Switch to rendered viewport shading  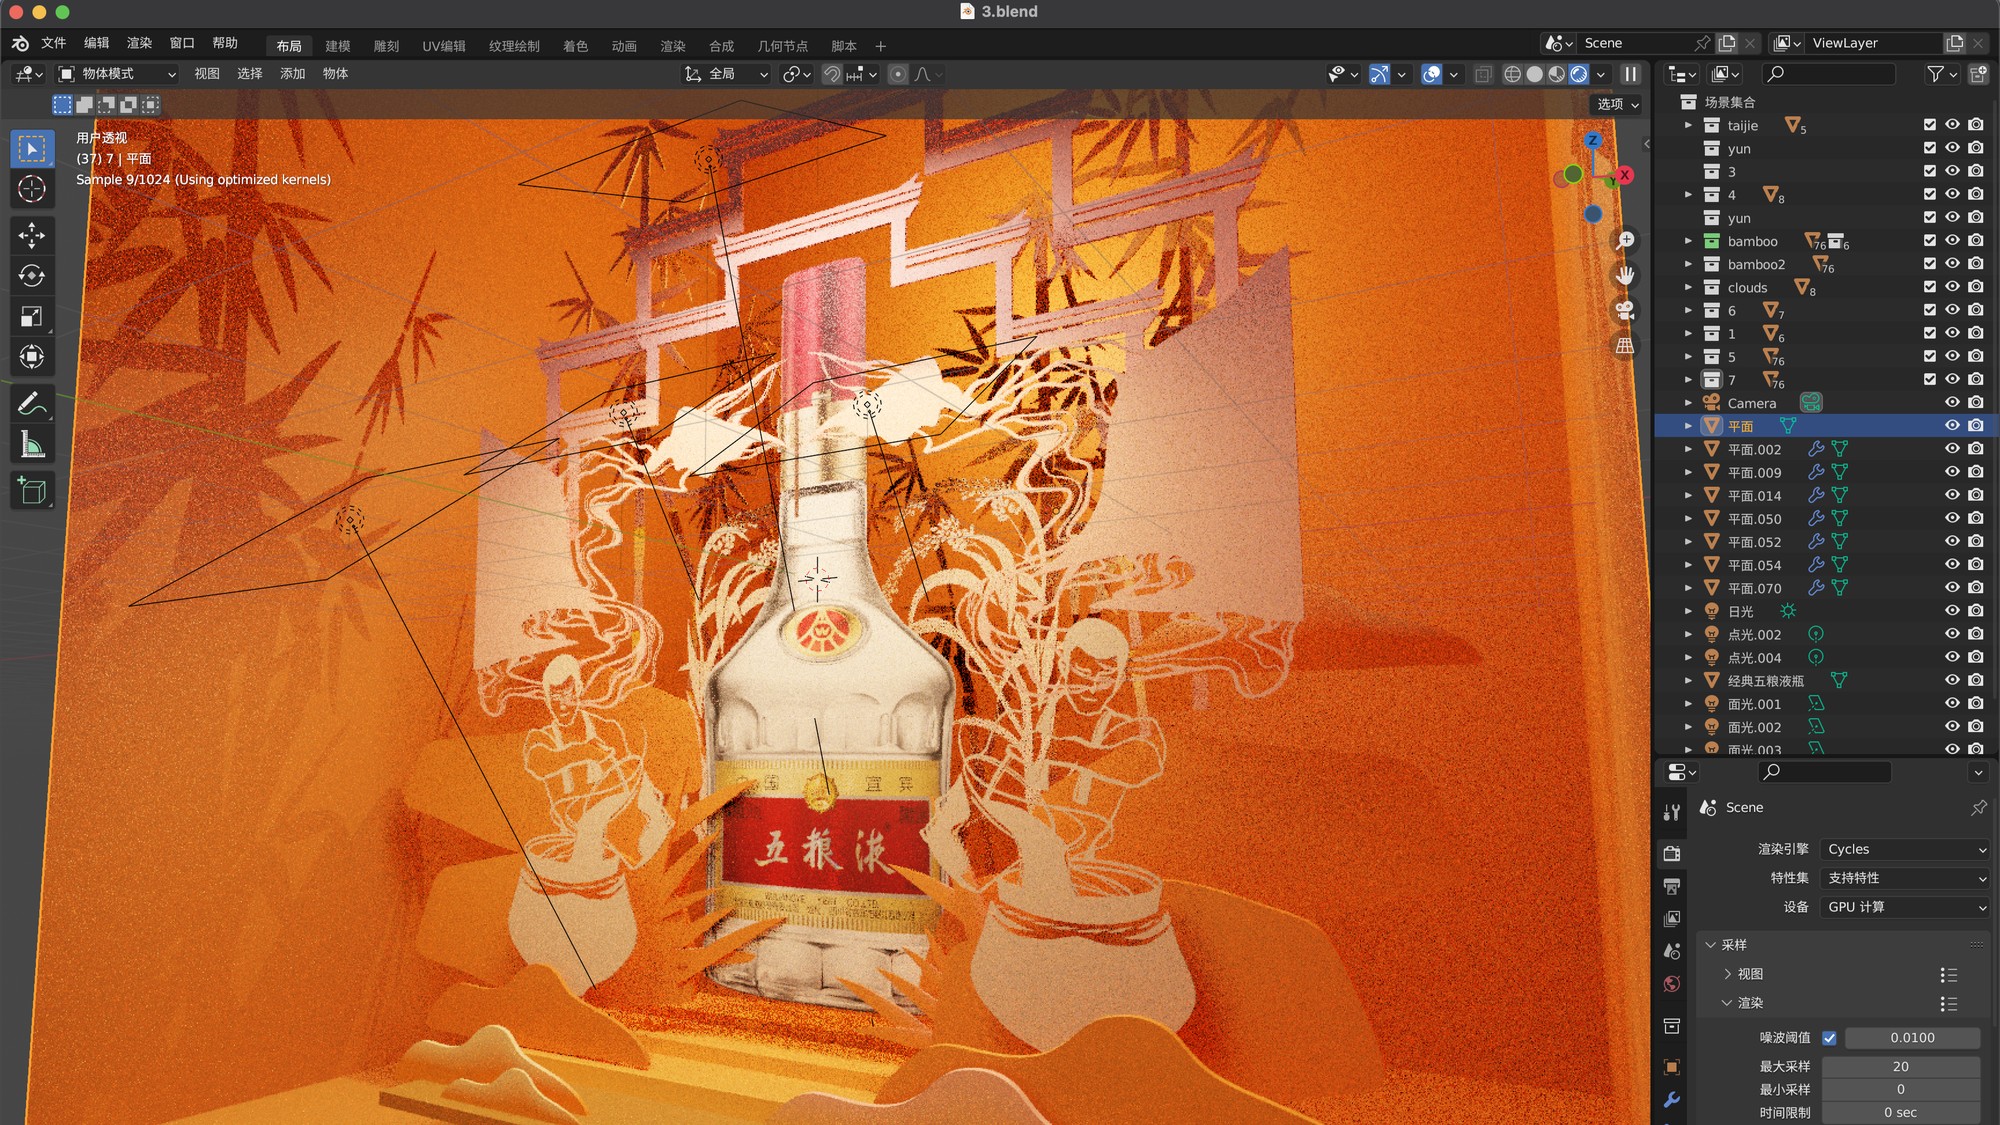[x=1579, y=74]
